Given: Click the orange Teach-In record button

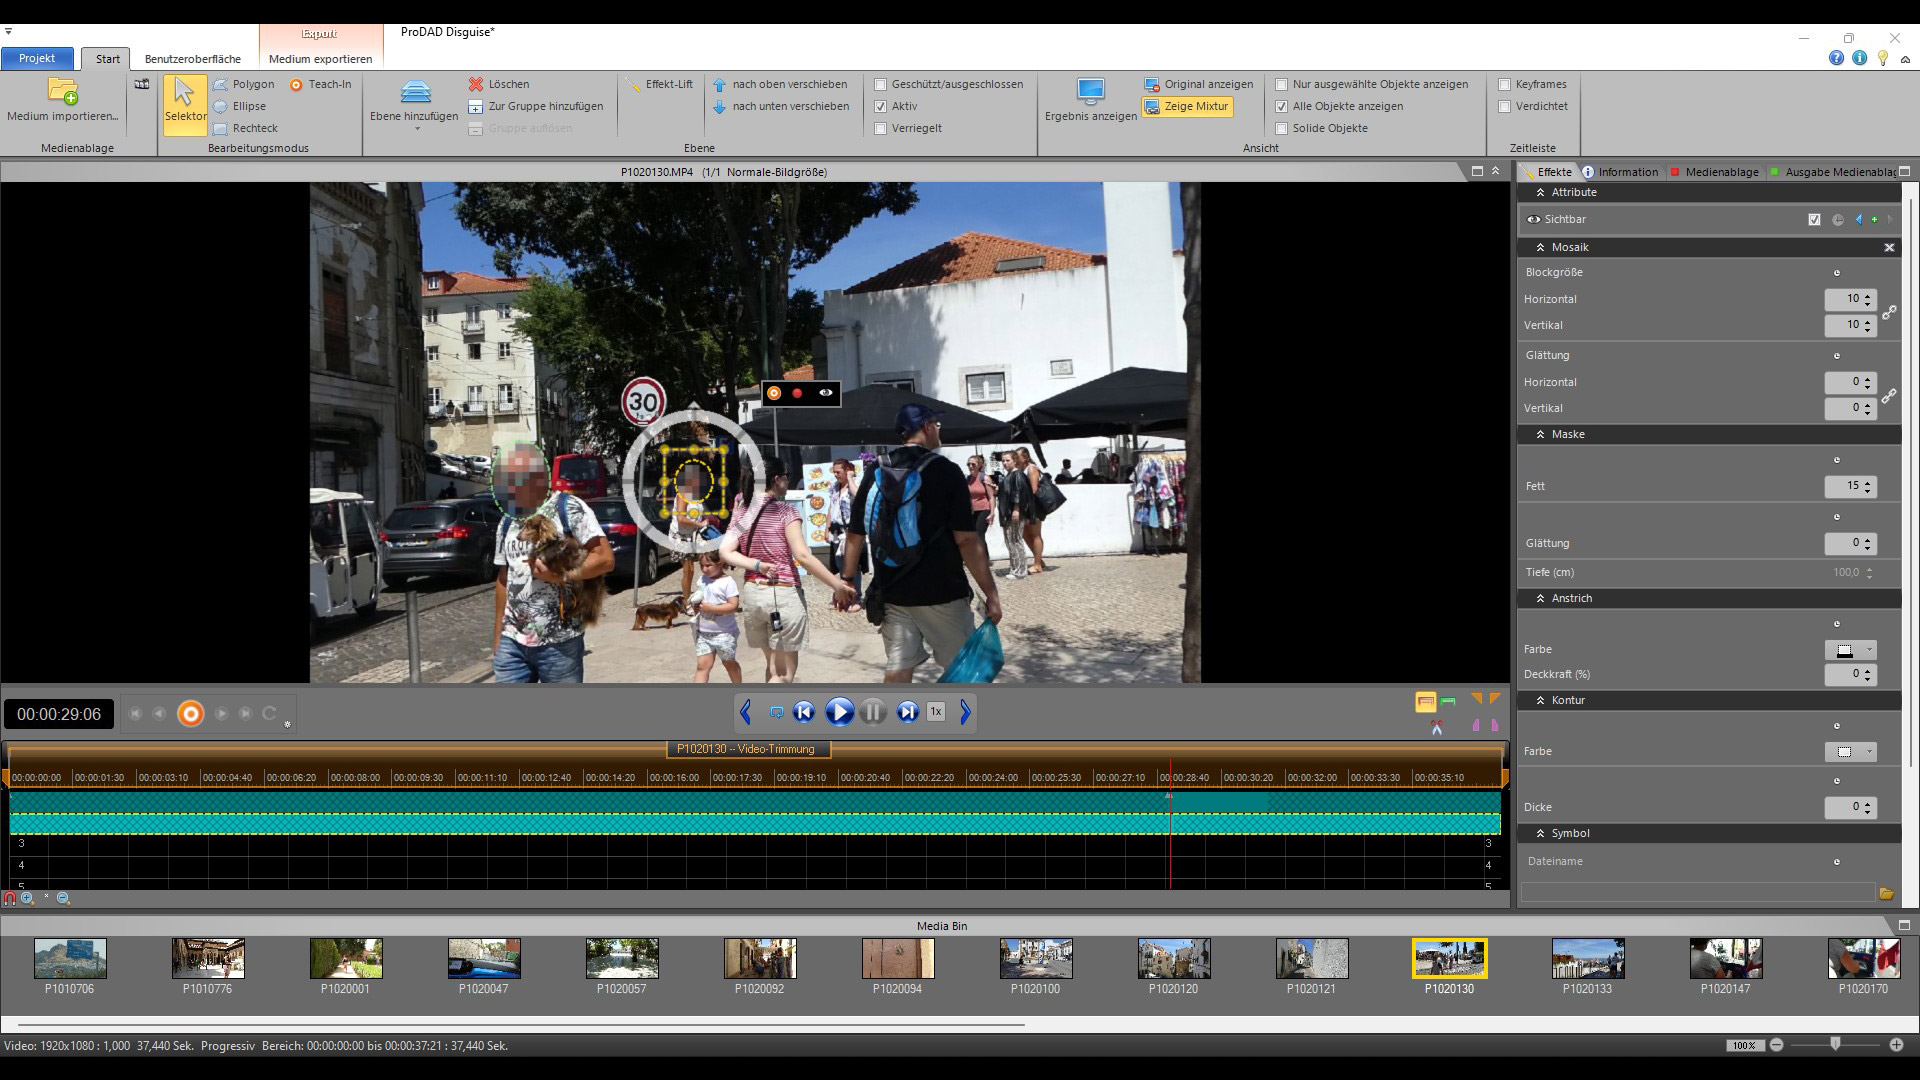Looking at the screenshot, I should pyautogui.click(x=190, y=713).
